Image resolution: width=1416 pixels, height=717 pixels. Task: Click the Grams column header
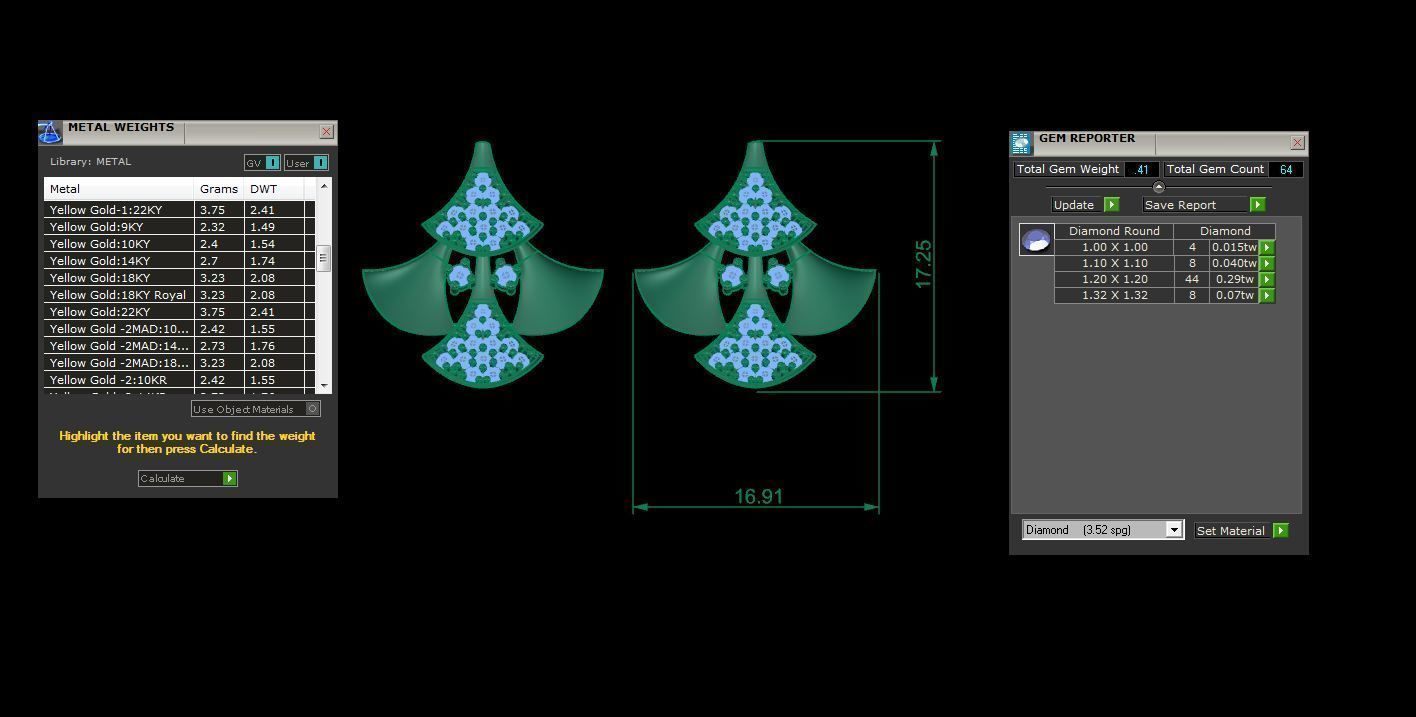pos(219,189)
